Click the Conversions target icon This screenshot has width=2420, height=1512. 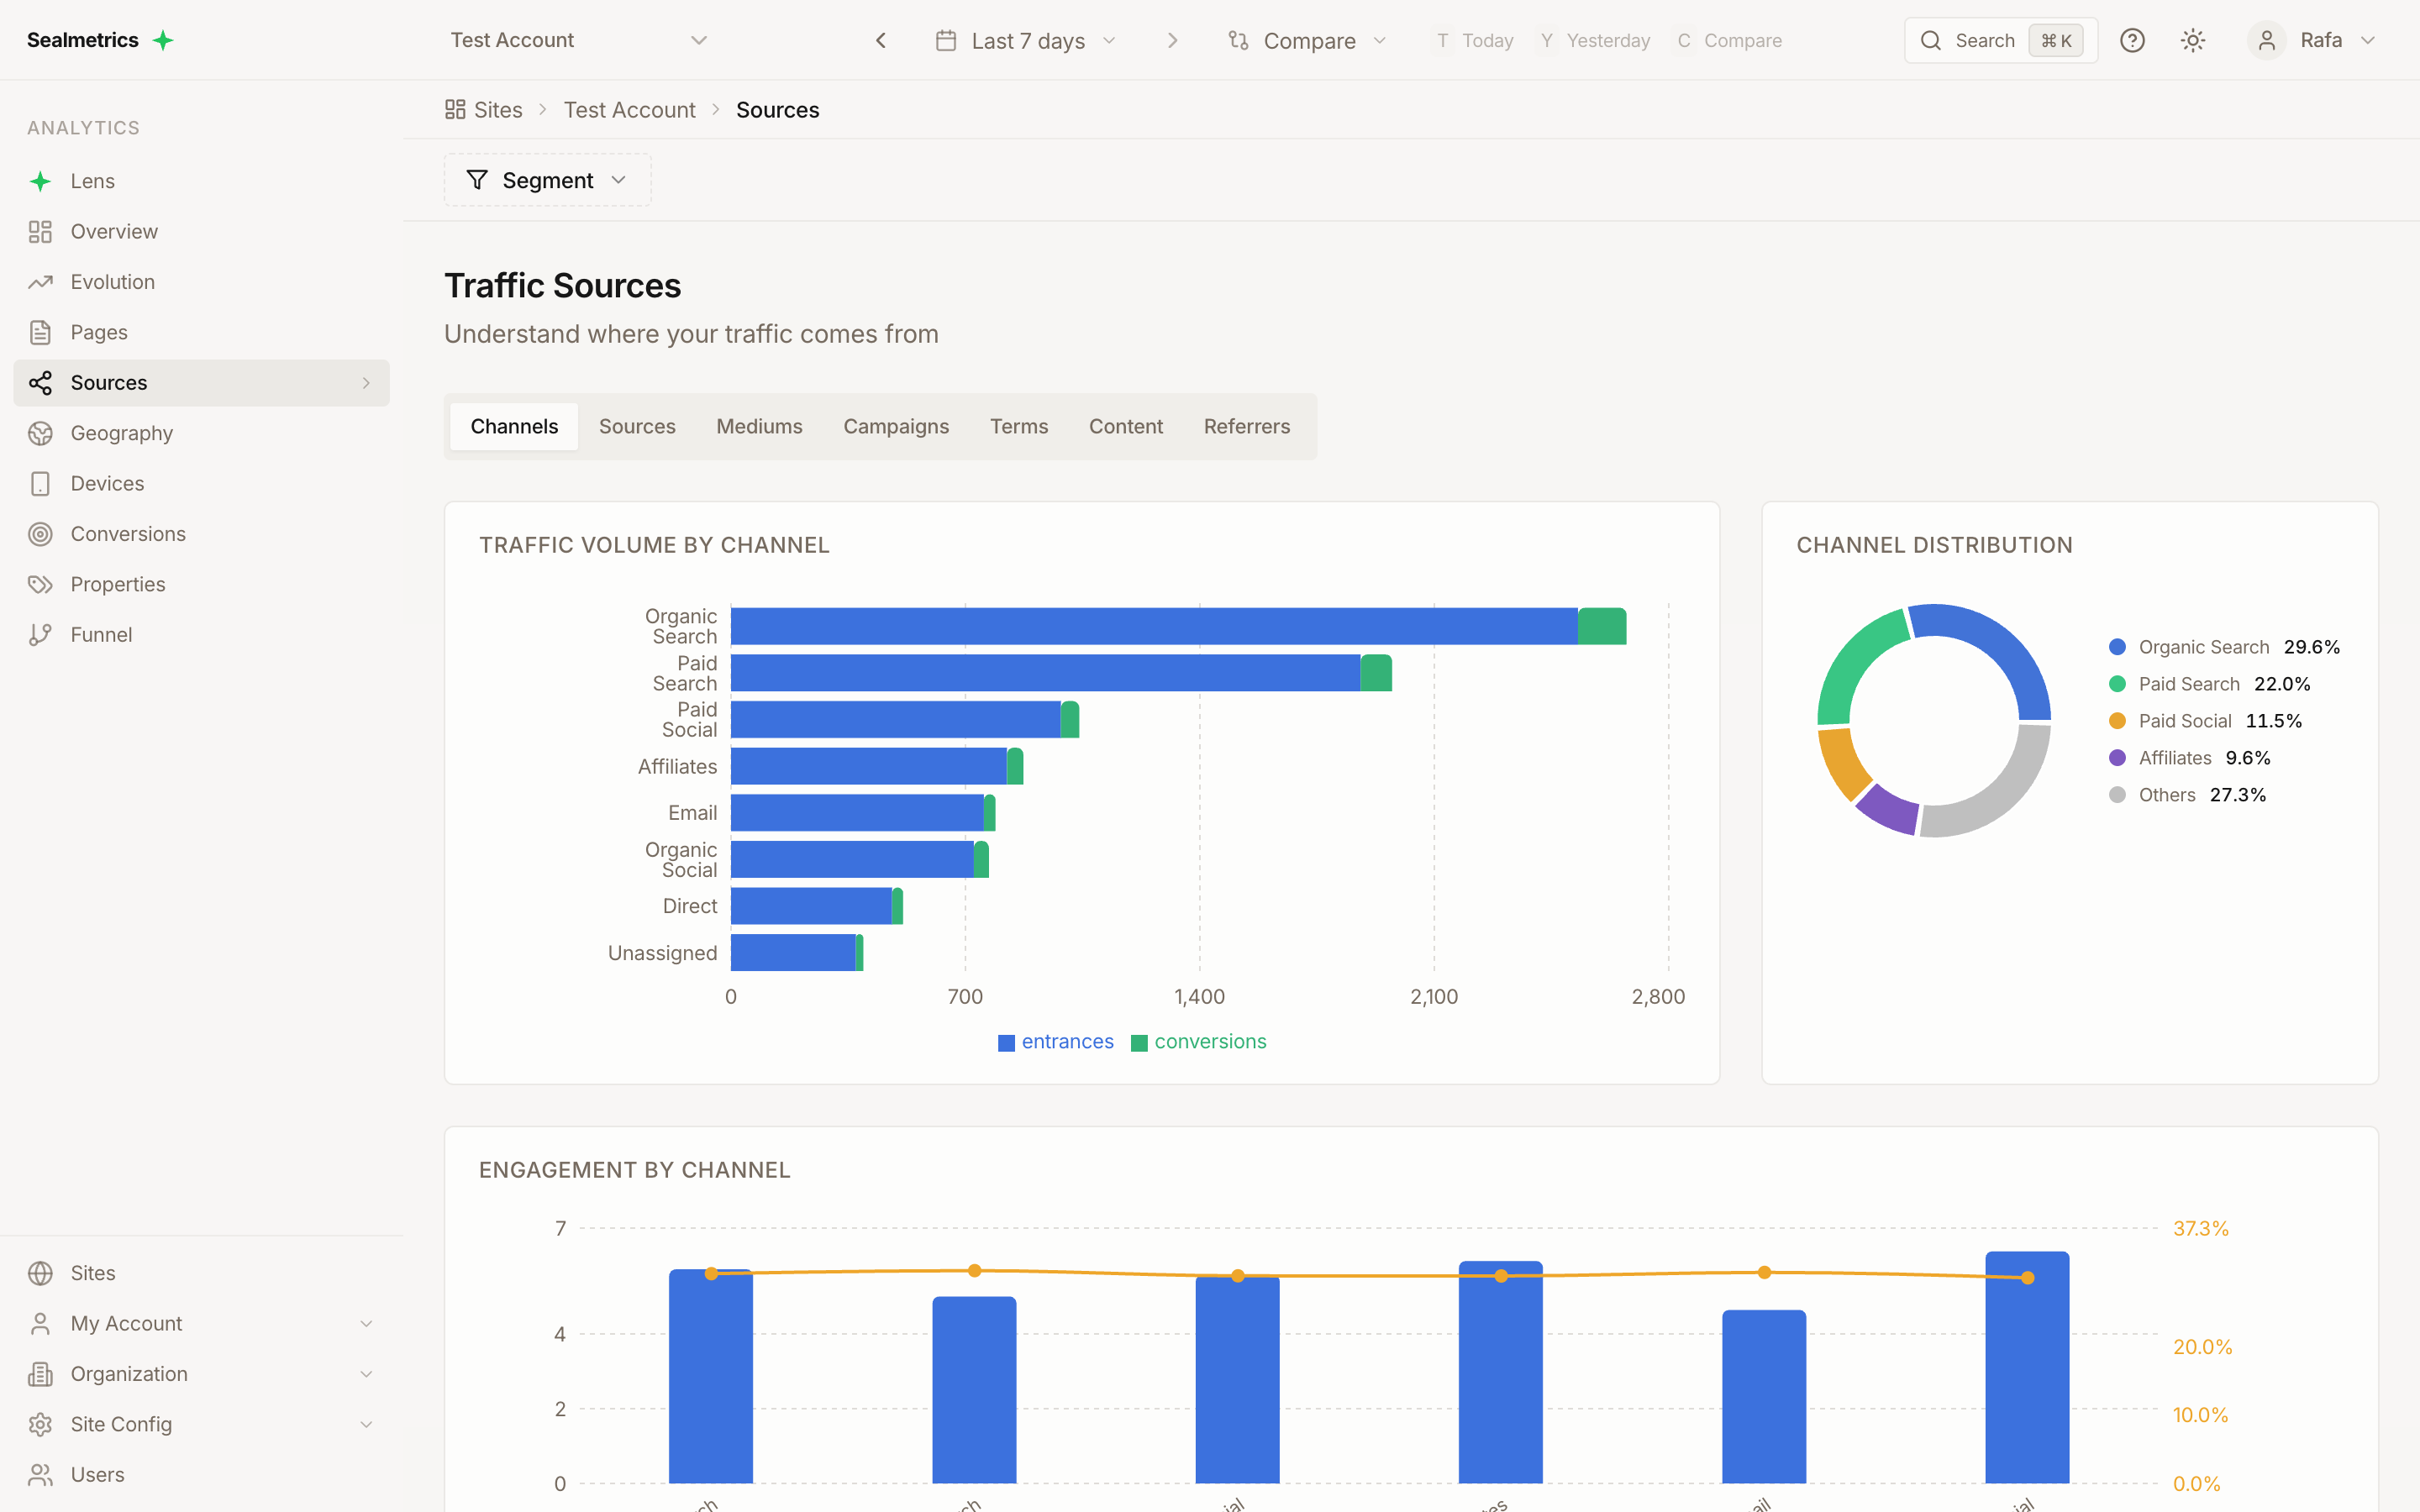(x=40, y=534)
